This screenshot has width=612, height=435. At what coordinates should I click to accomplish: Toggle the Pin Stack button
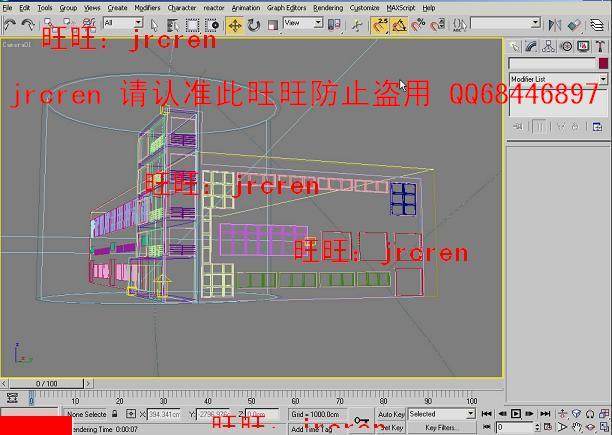point(518,126)
